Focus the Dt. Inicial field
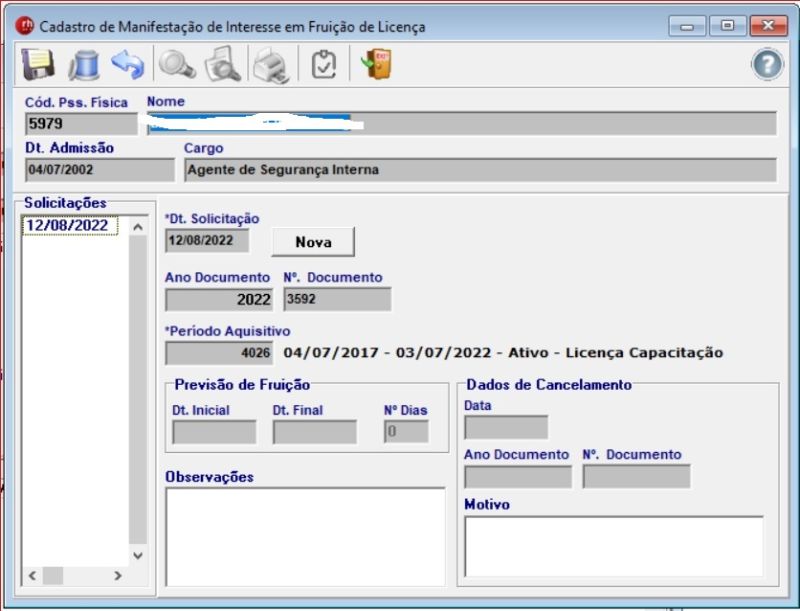The width and height of the screenshot is (800, 611). click(214, 432)
